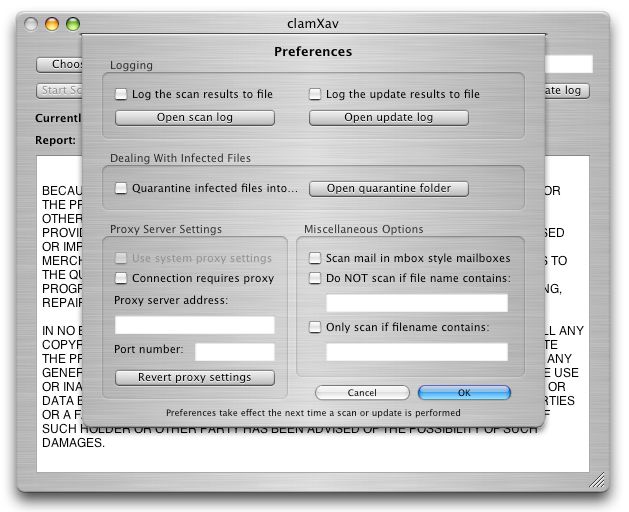629x512 pixels.
Task: Click the Open update log button
Action: [388, 118]
